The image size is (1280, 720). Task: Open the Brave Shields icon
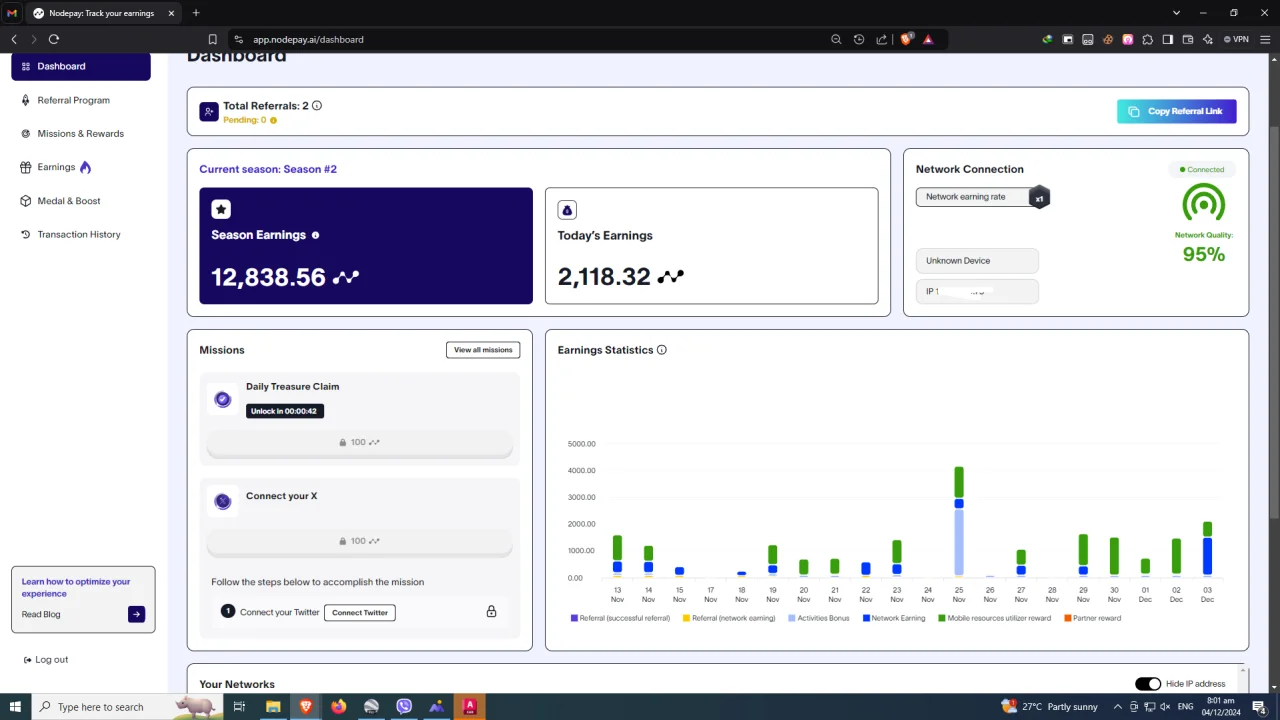coord(907,39)
